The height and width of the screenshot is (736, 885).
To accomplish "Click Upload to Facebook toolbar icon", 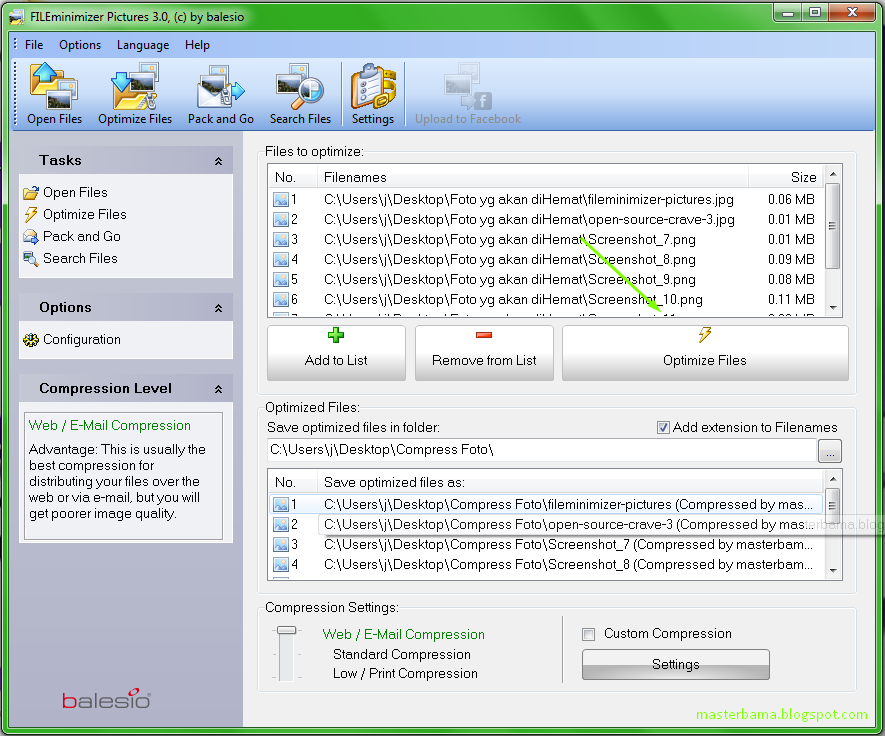I will click(x=468, y=94).
